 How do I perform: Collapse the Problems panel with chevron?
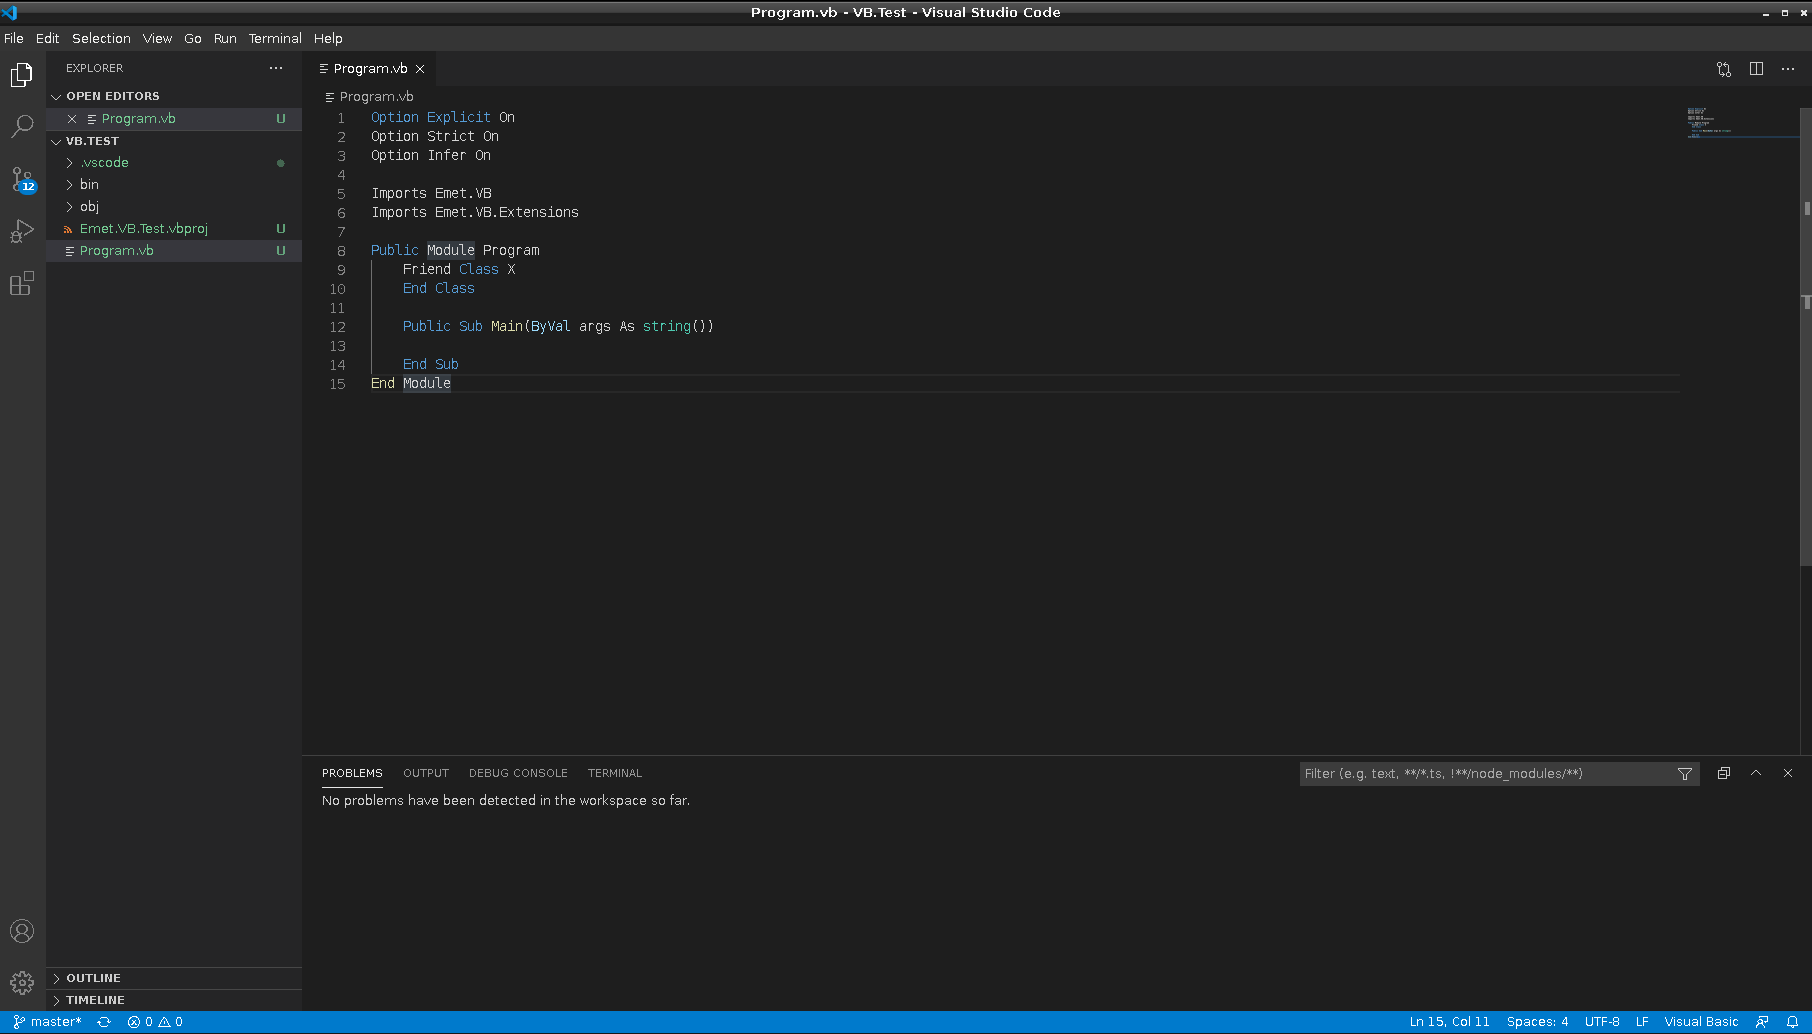tap(1756, 773)
